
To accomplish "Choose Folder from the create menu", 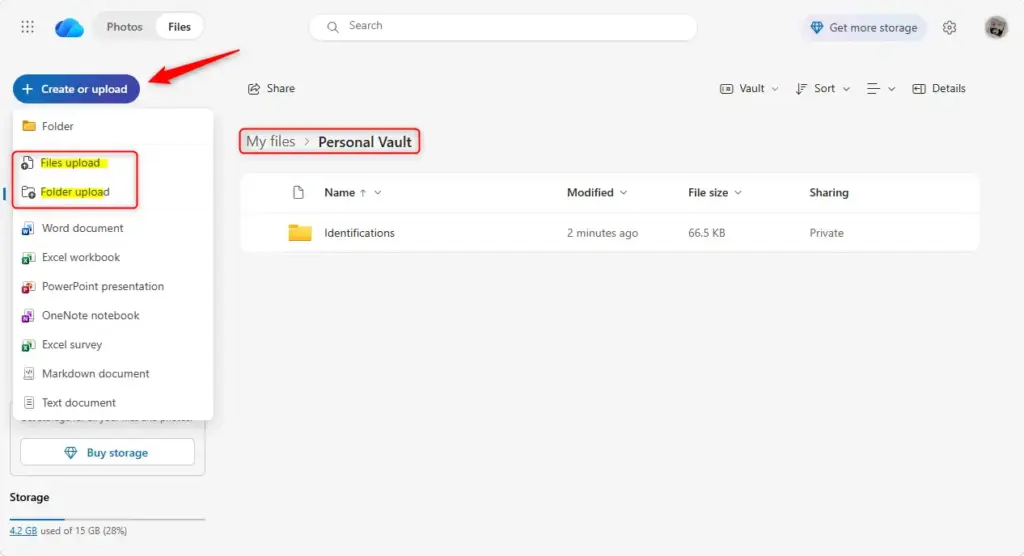I will [112, 126].
